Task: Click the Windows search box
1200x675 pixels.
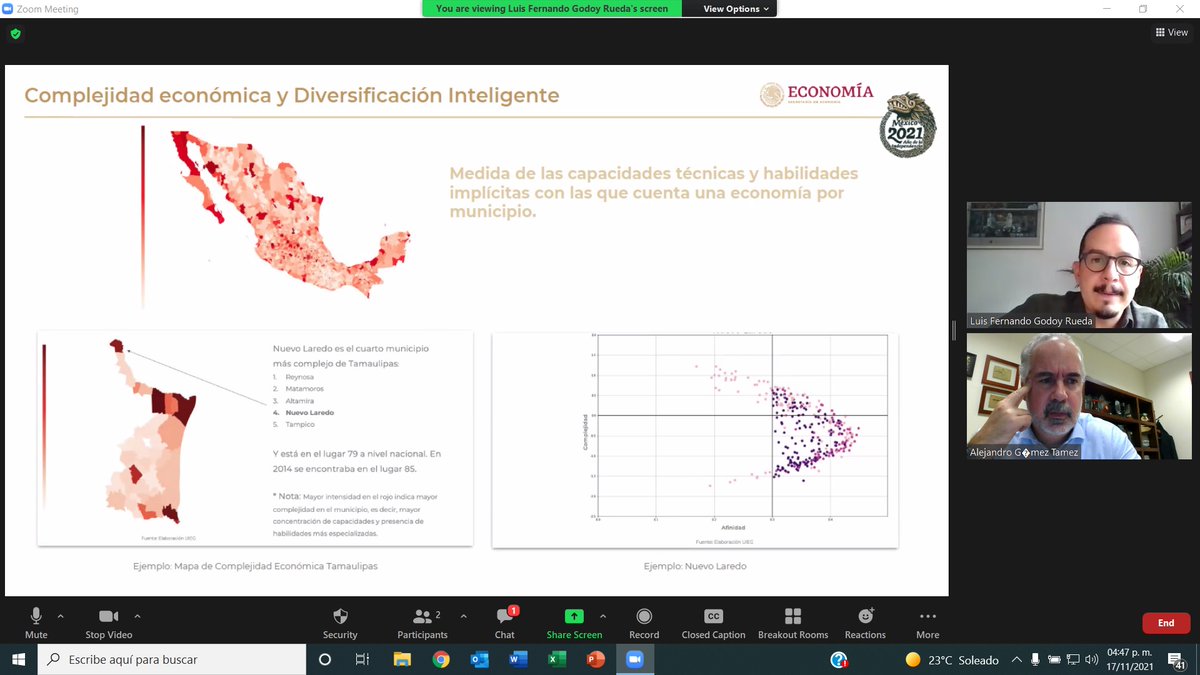Action: (172, 660)
